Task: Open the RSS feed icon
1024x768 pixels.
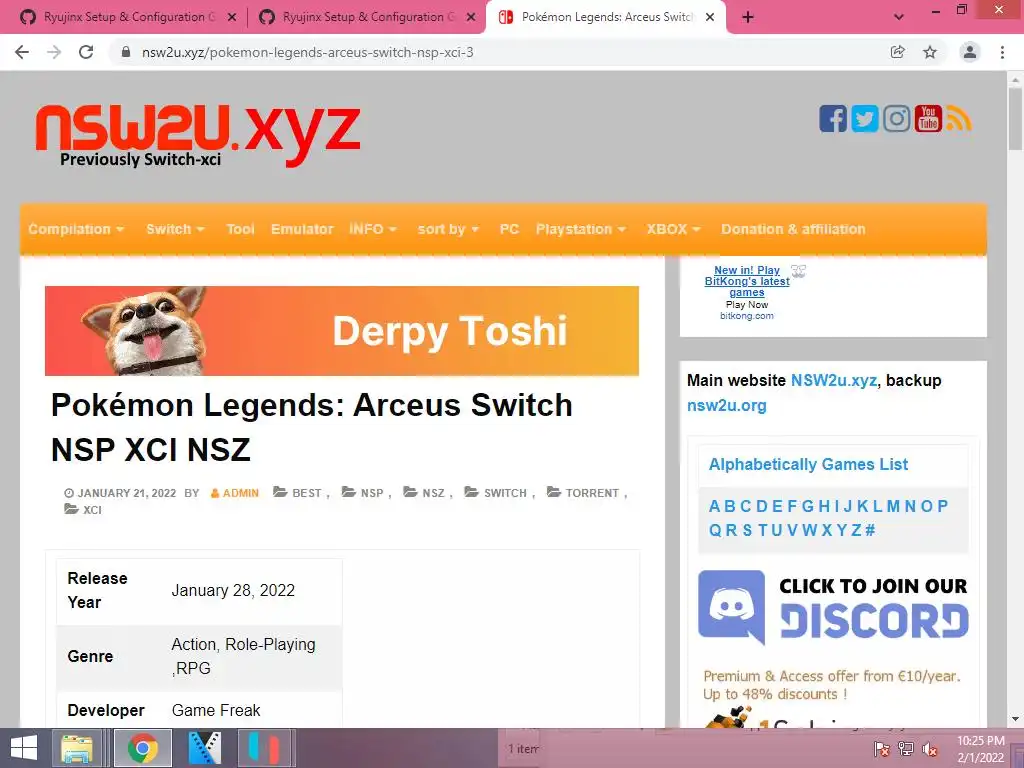Action: click(x=959, y=119)
